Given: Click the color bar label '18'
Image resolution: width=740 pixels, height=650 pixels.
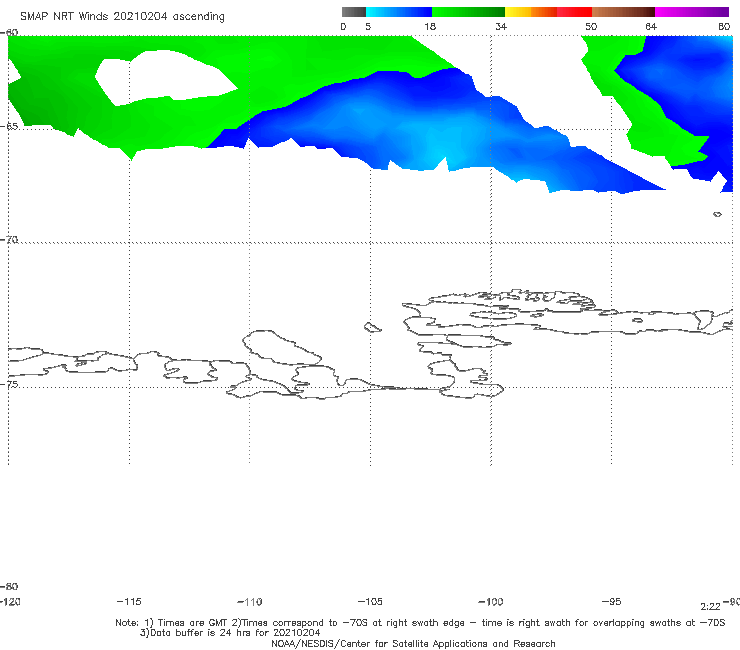Looking at the screenshot, I should coord(430,26).
